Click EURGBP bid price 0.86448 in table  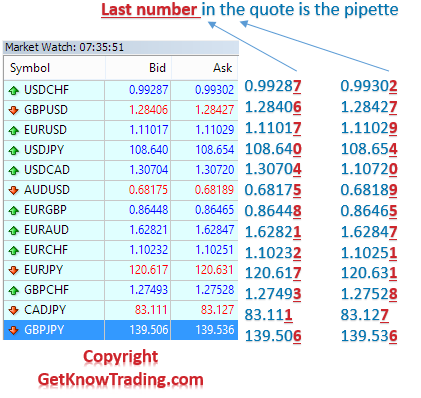pos(148,210)
